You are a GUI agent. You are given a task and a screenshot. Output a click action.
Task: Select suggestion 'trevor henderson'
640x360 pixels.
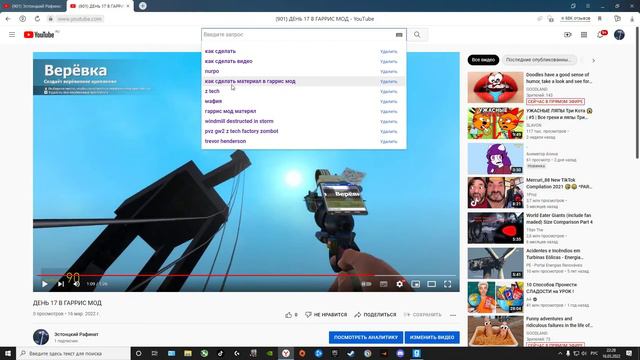(x=225, y=141)
